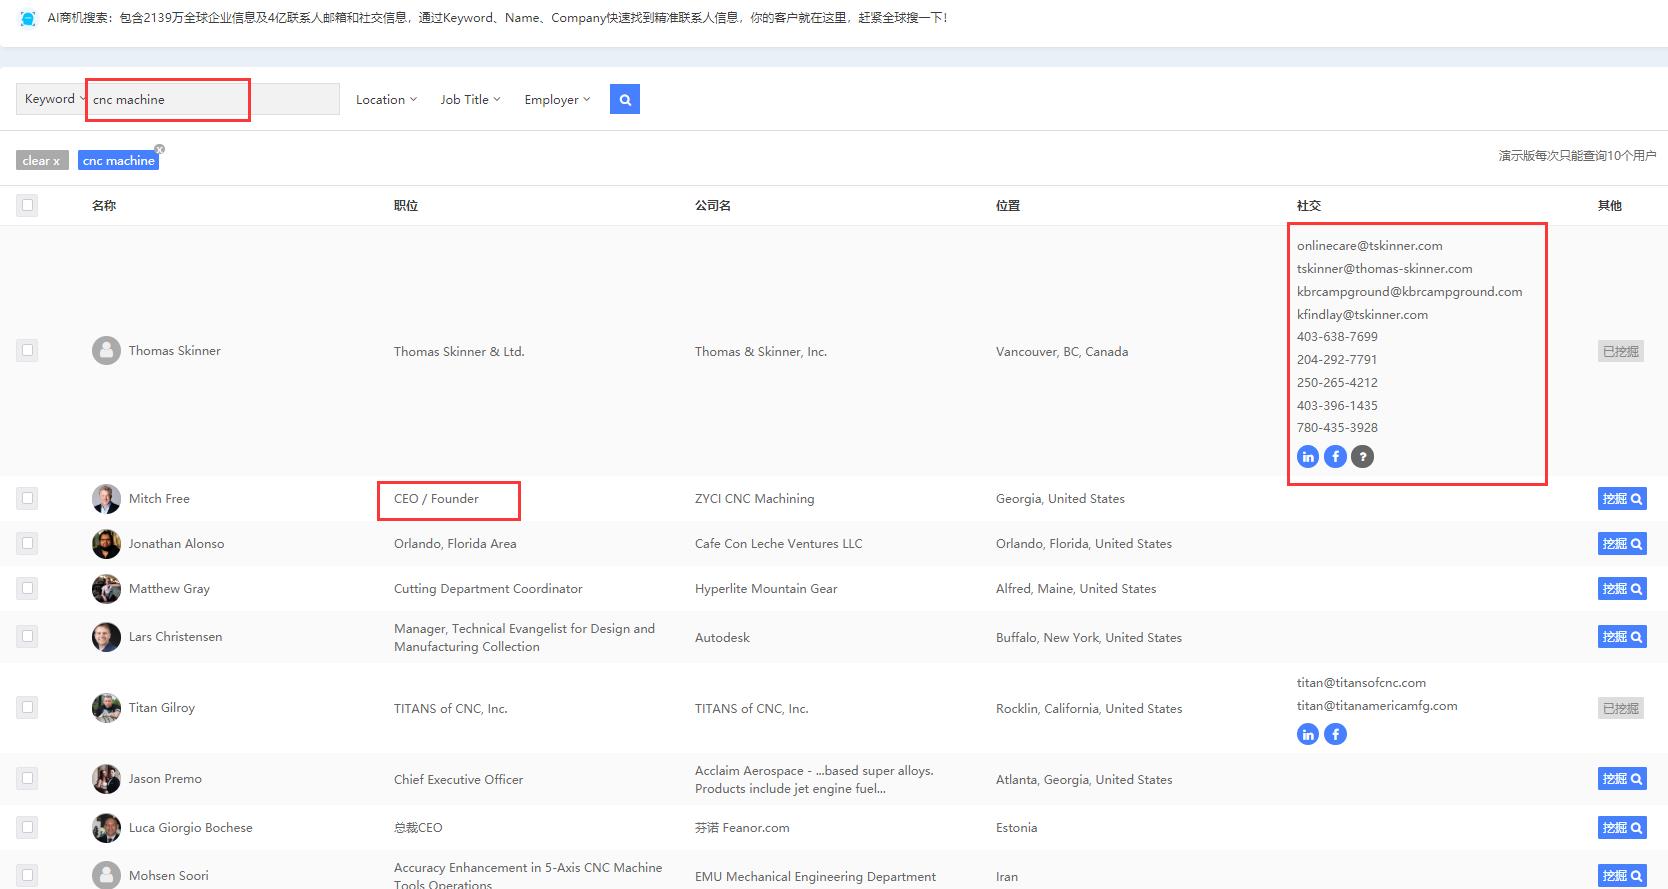Screen dimensions: 1668x889
Task: Click Lars Christensen's profile photo
Action: 106,637
